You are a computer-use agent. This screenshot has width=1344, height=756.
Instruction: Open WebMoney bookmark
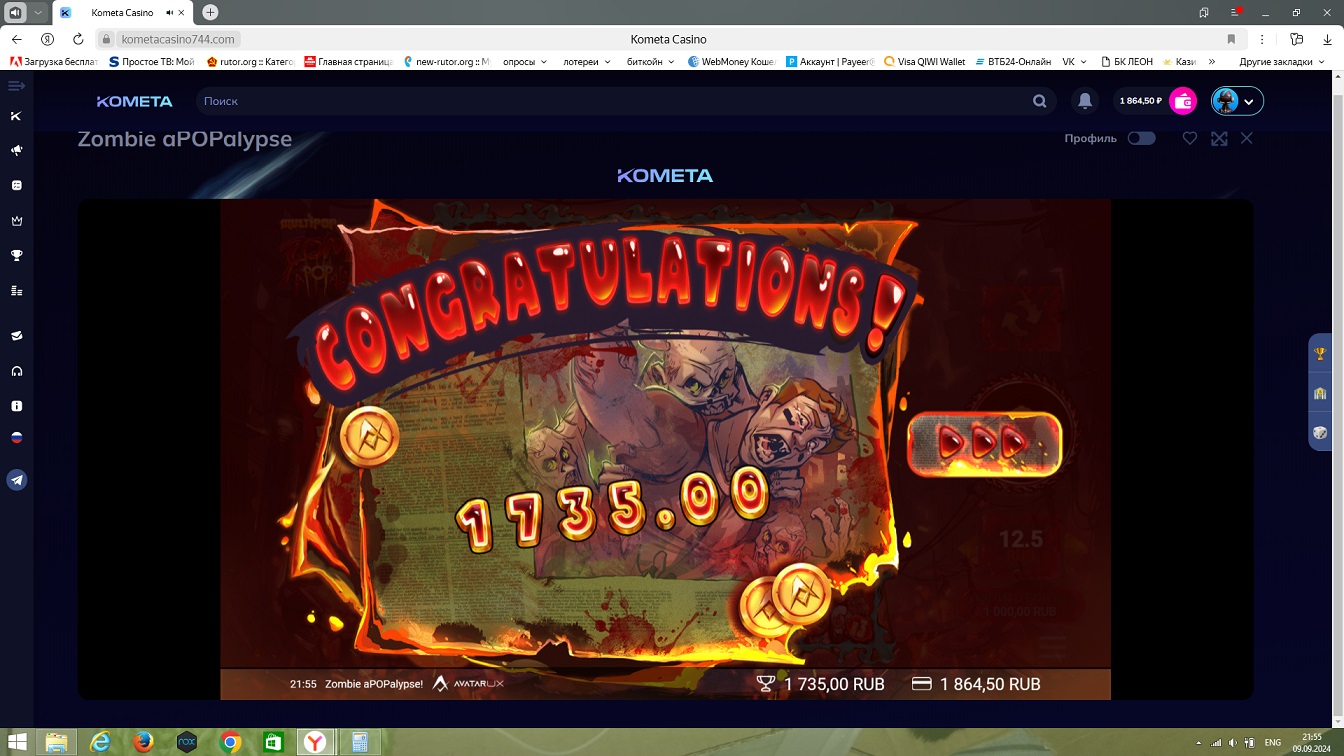click(732, 62)
